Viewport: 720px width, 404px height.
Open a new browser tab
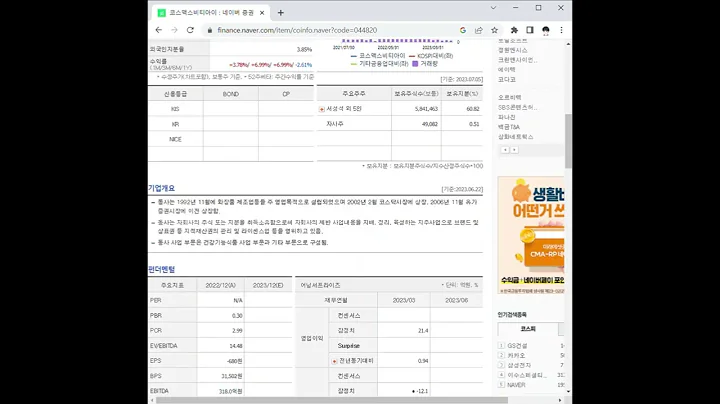[x=281, y=13]
